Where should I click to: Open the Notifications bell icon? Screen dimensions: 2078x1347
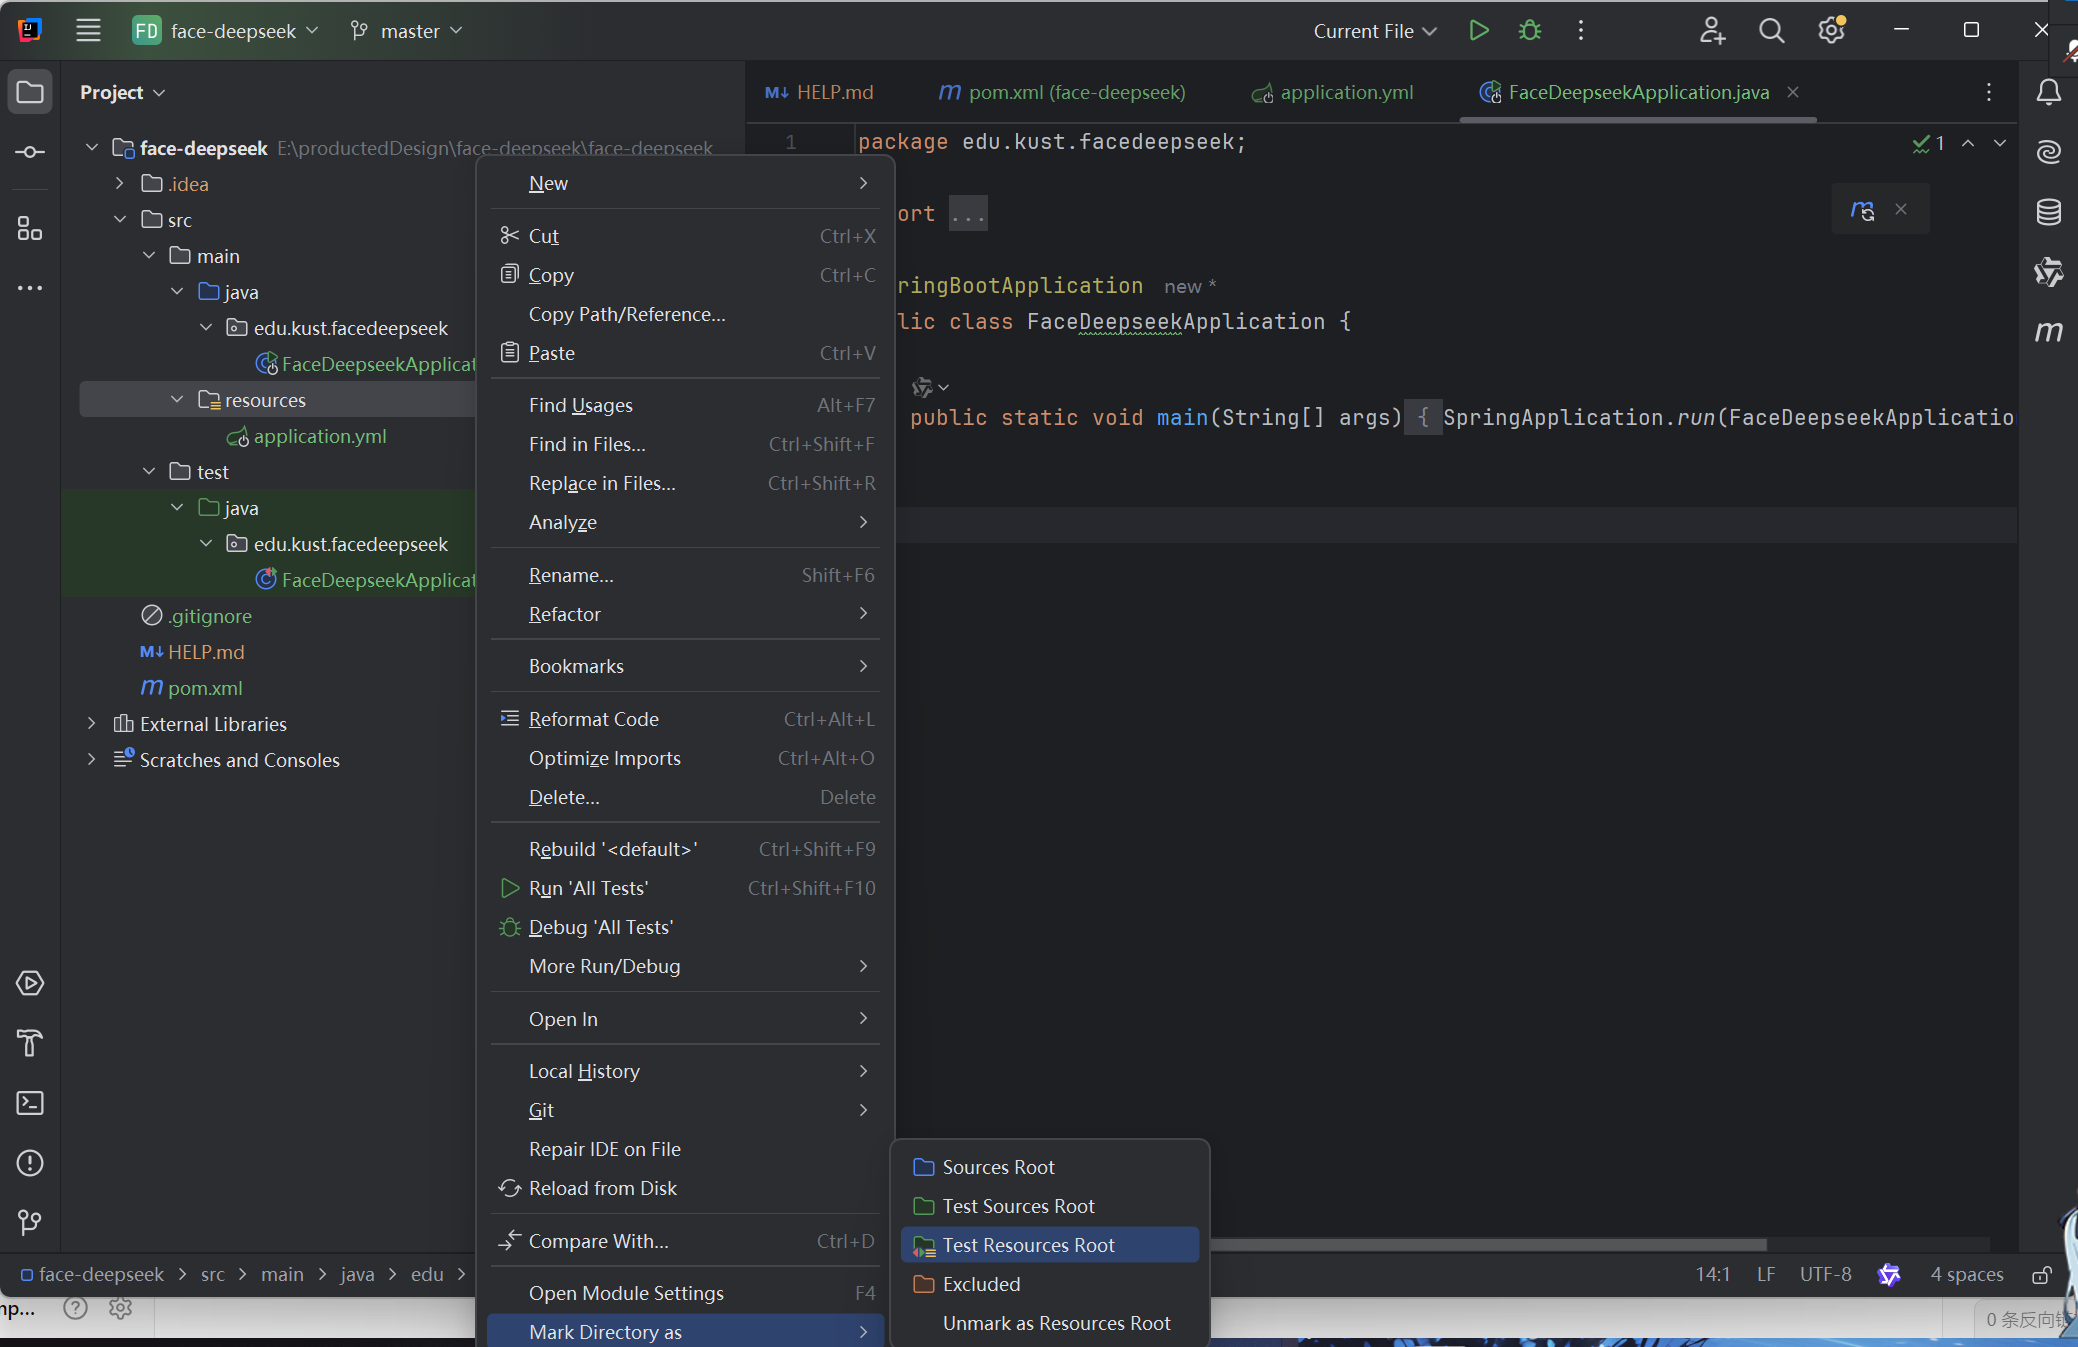(2048, 93)
